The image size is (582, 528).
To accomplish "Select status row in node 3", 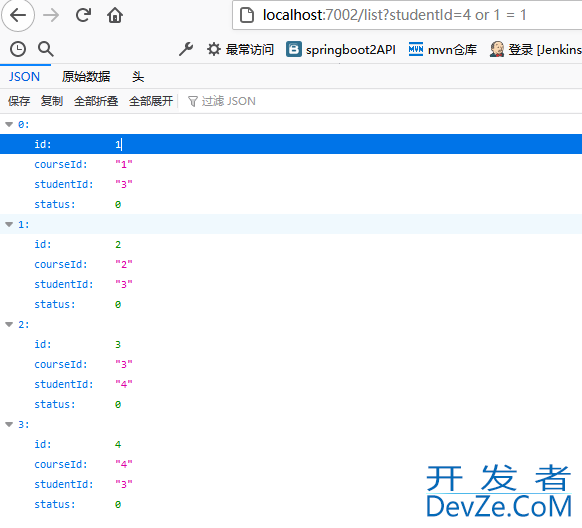I will (x=291, y=505).
